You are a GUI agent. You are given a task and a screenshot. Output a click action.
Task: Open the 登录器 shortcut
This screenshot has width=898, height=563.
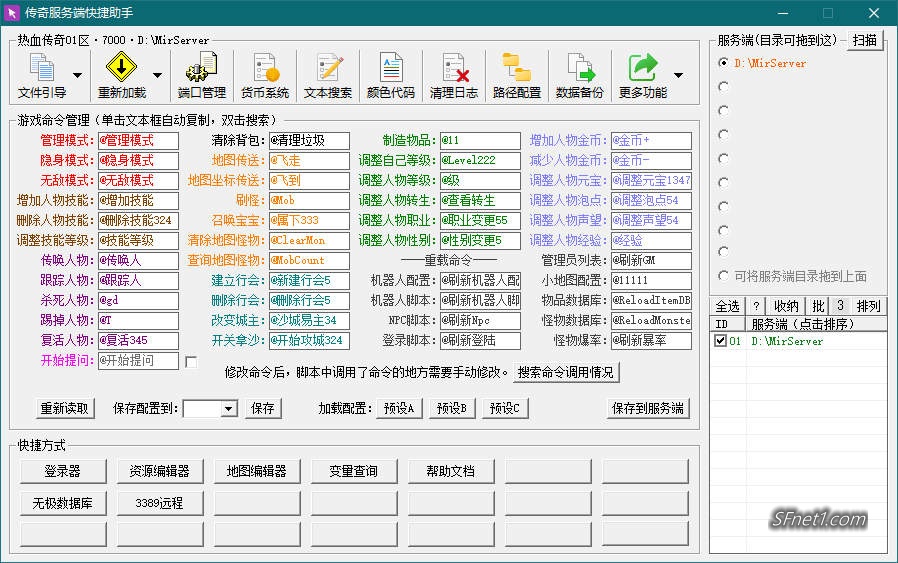coord(63,471)
